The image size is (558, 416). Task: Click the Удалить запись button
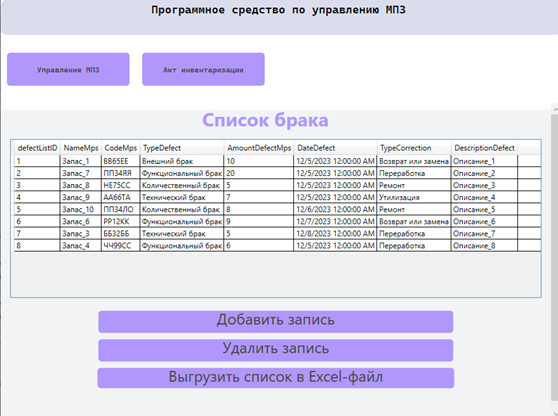point(275,350)
